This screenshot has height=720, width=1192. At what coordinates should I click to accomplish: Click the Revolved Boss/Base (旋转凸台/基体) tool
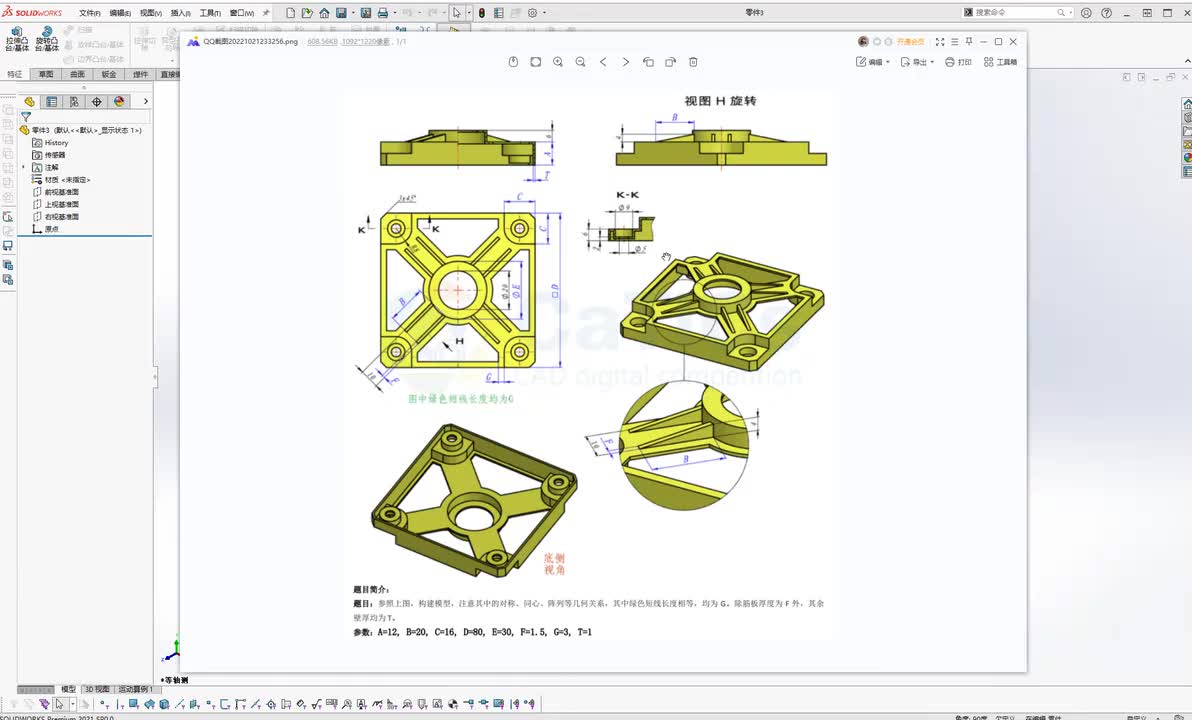coord(46,39)
